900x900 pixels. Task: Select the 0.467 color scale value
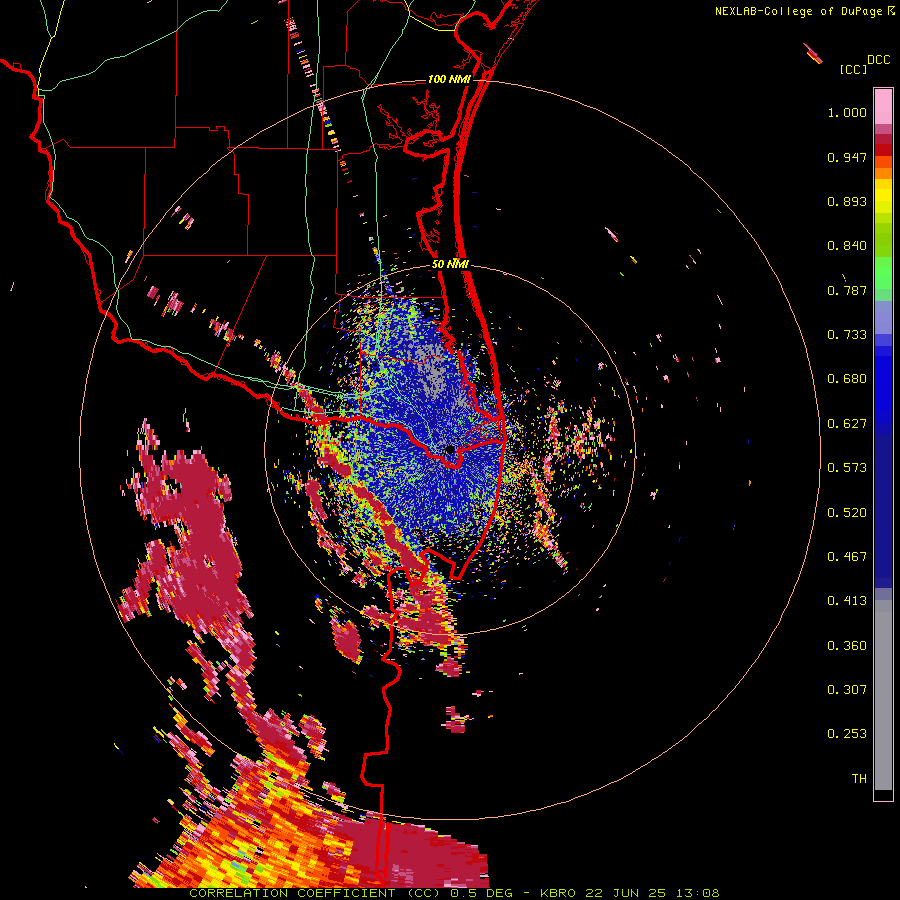click(x=847, y=557)
